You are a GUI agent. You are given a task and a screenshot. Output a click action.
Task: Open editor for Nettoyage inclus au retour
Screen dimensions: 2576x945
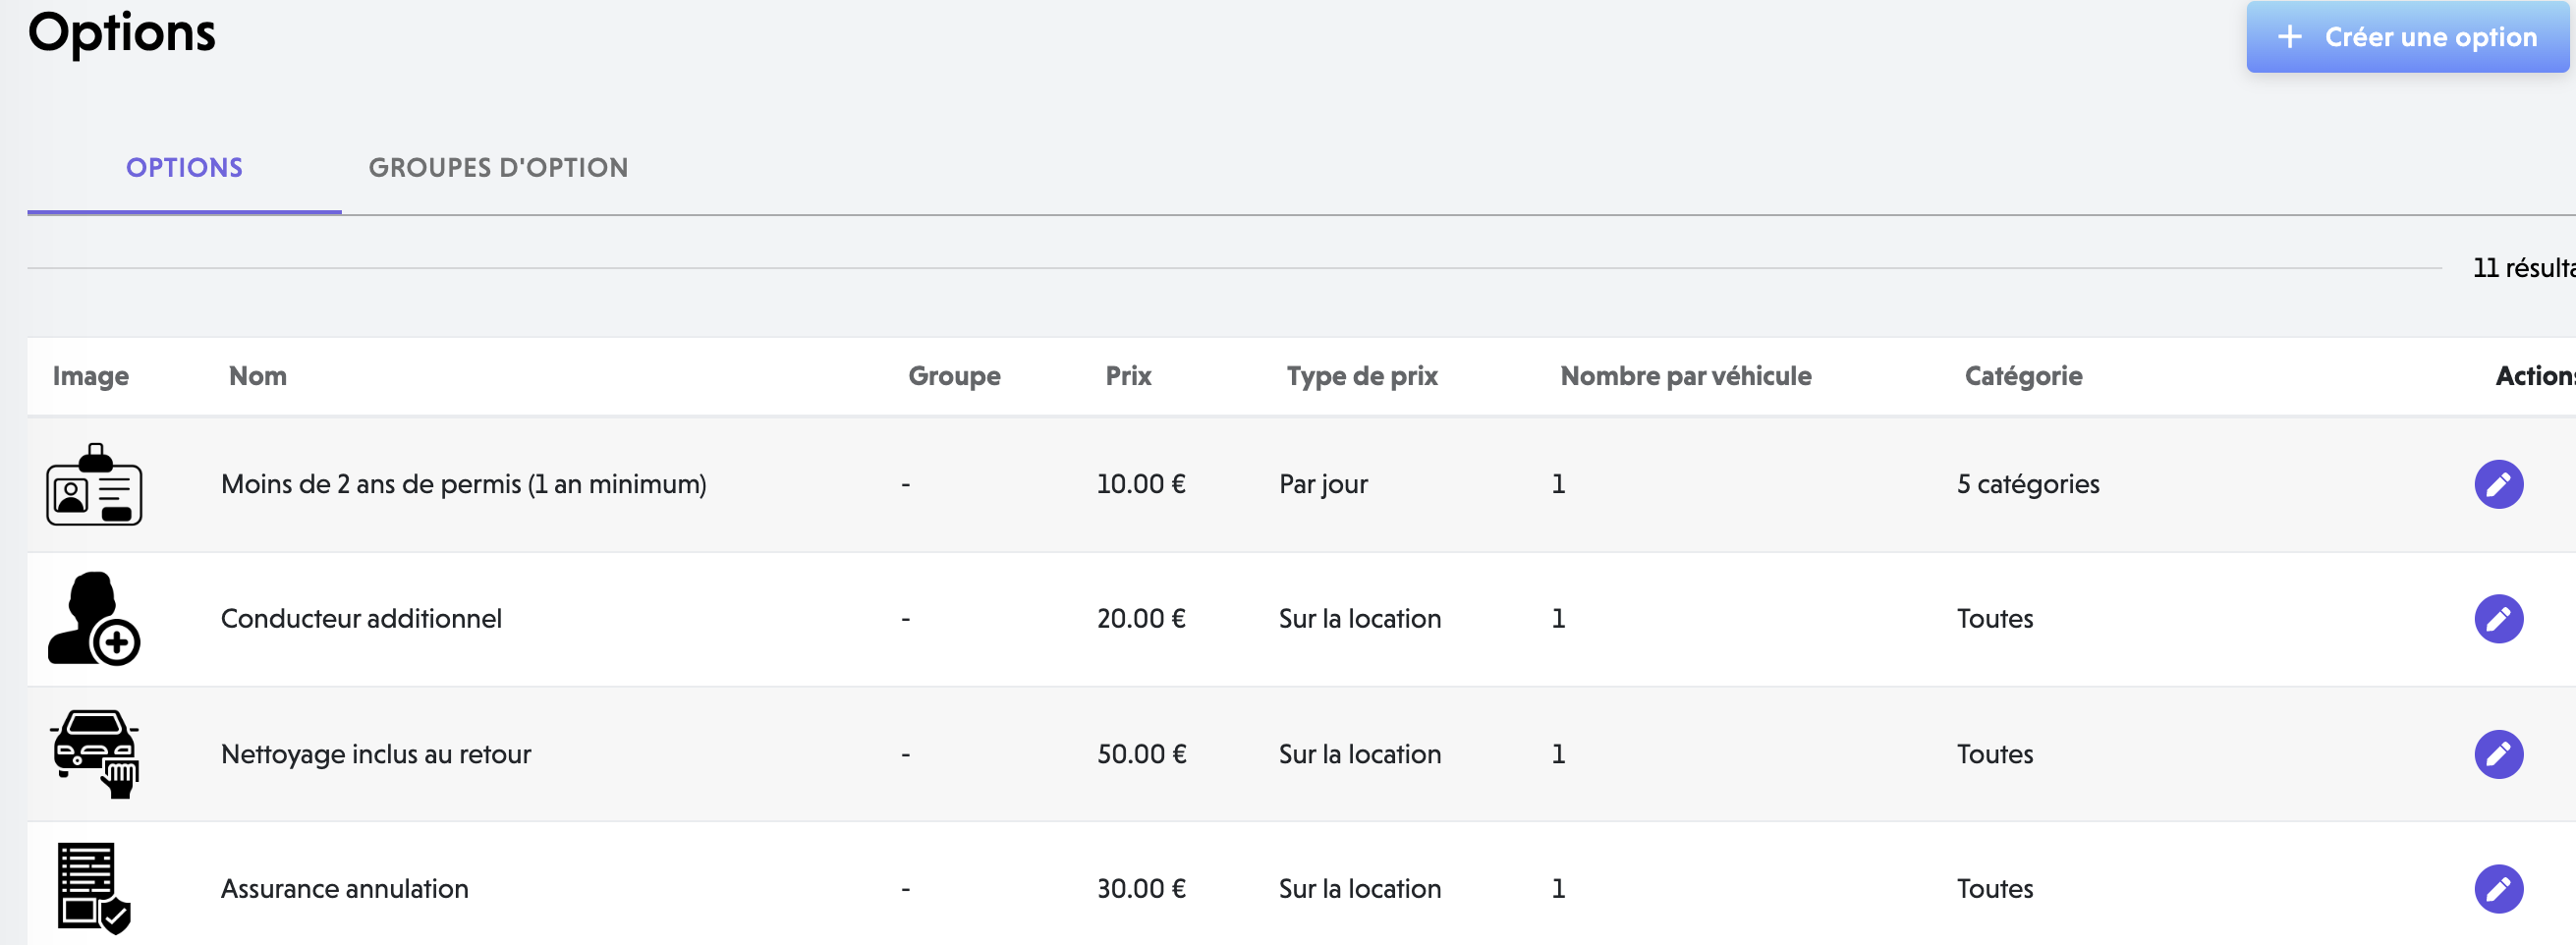(2497, 754)
